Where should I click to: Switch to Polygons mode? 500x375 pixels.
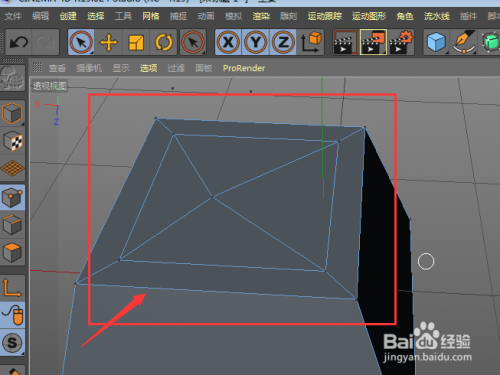[12, 252]
